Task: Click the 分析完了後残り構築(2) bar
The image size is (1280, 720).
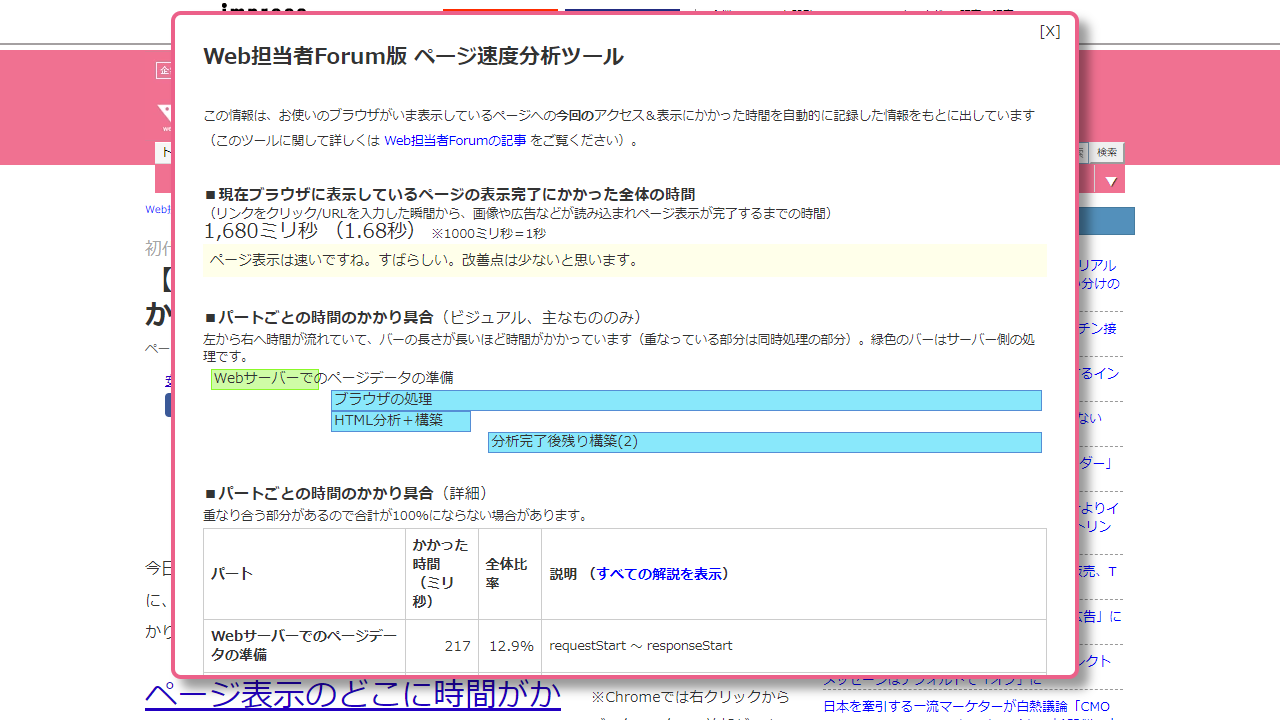Action: click(765, 442)
